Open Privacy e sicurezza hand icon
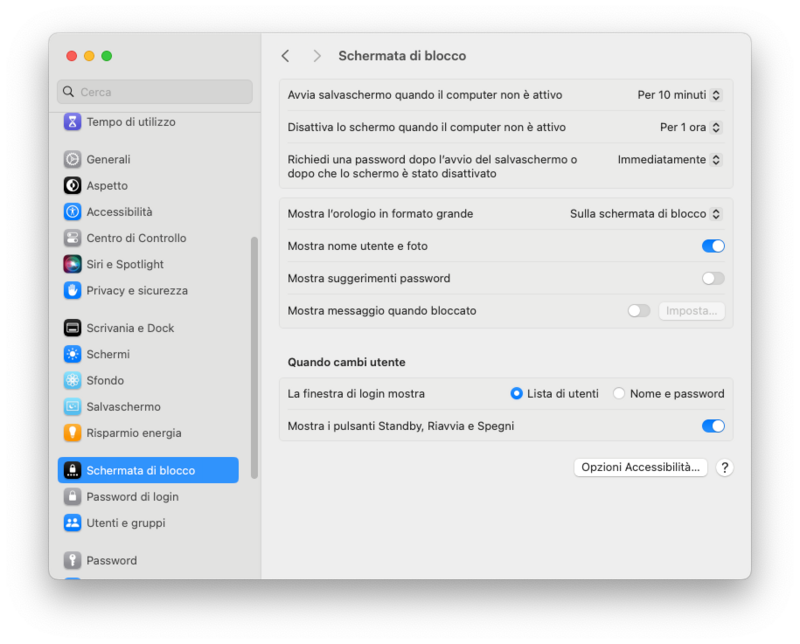This screenshot has width=800, height=644. 72,290
